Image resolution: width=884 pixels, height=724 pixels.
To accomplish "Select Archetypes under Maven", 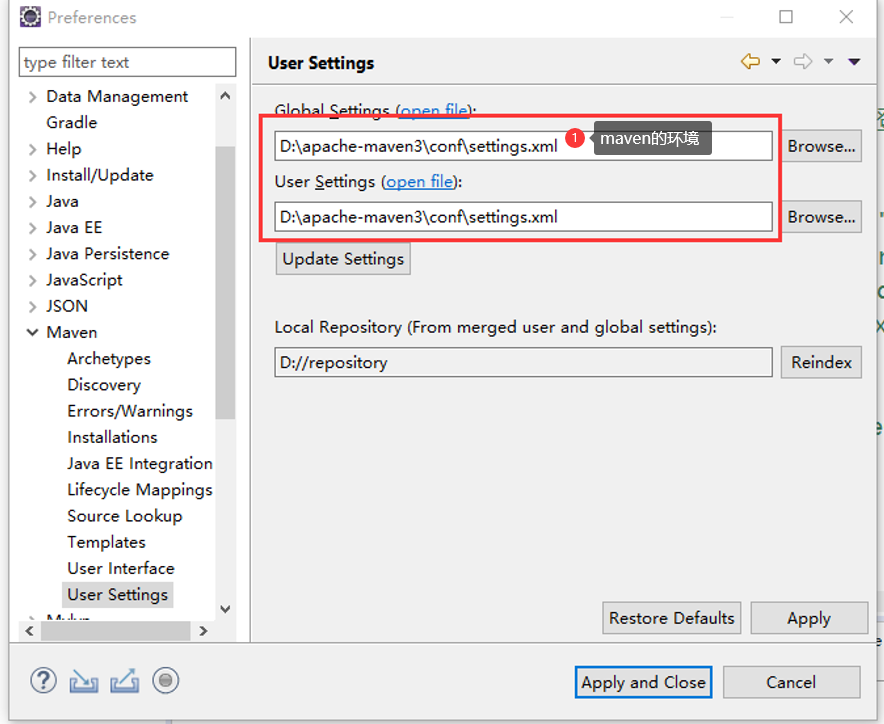I will [x=108, y=358].
